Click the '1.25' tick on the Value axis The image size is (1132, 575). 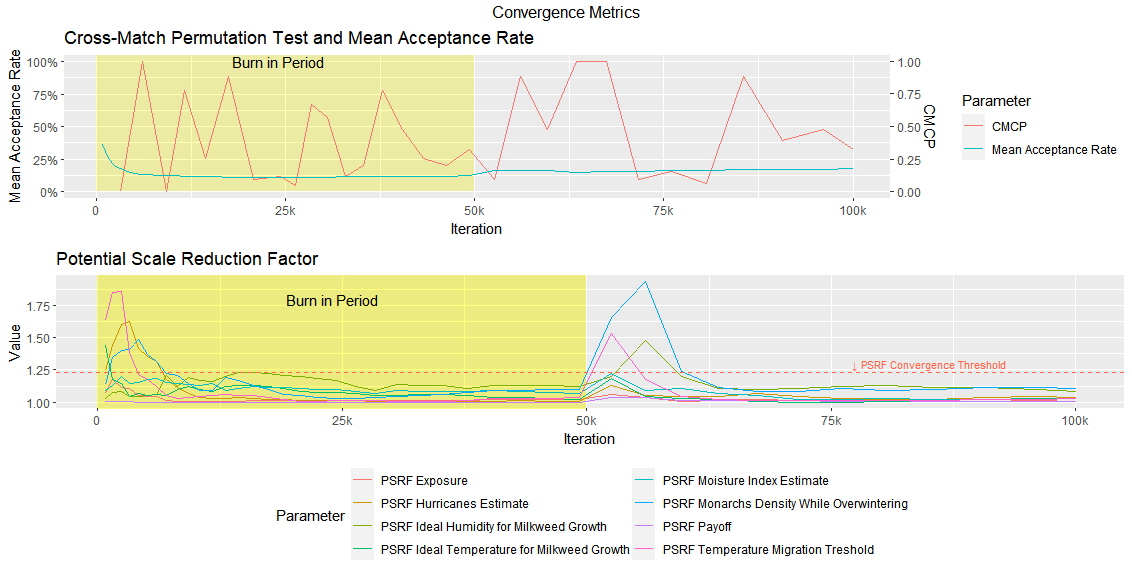[37, 371]
